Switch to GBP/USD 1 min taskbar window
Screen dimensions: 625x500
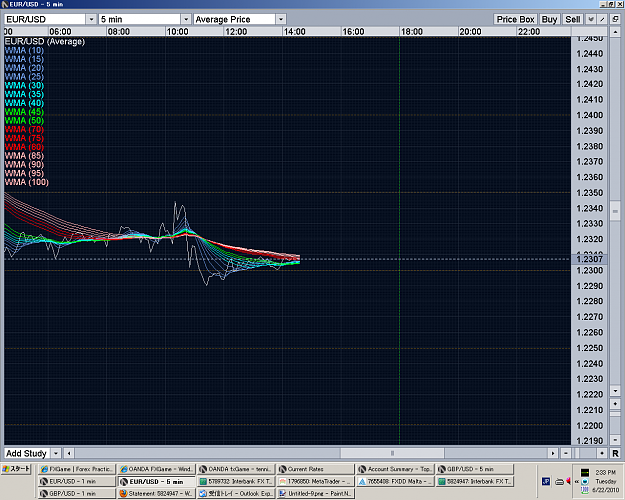[77, 493]
